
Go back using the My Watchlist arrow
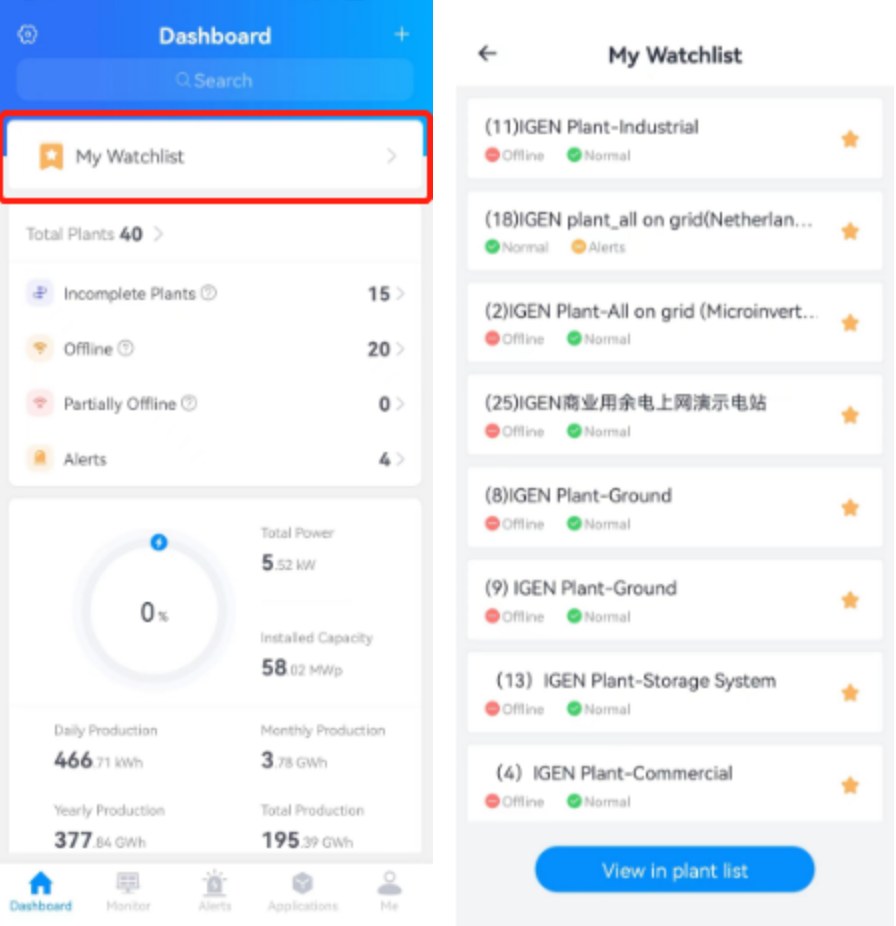tap(487, 54)
